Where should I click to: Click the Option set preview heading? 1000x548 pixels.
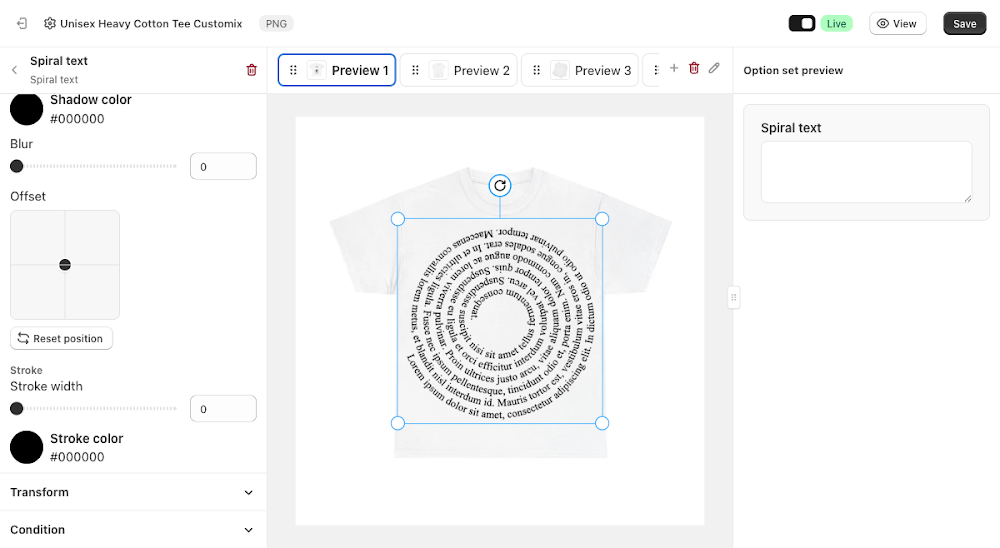click(x=793, y=70)
